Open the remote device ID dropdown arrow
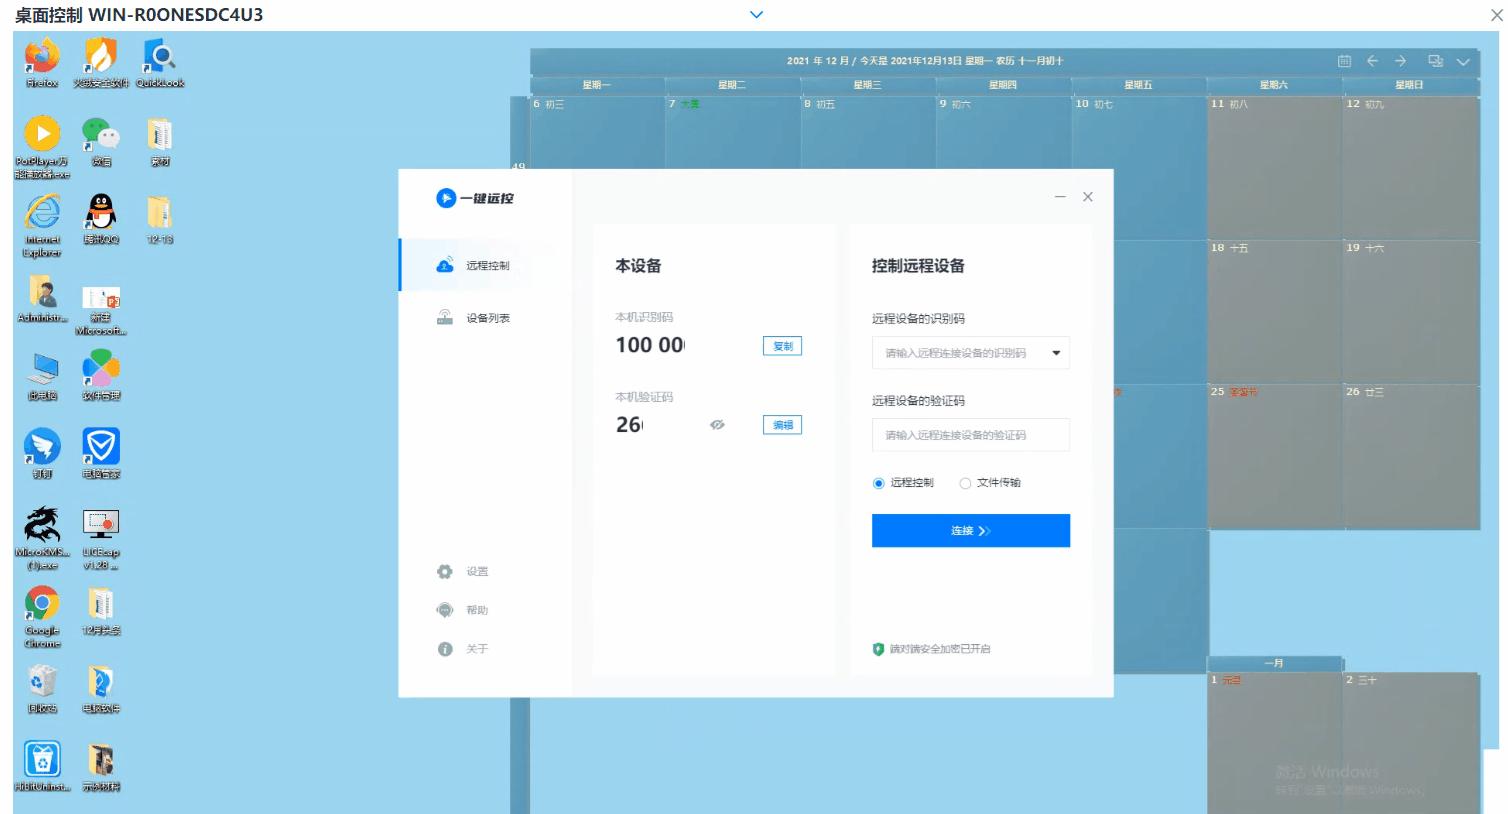Screen dimensions: 1508x814 click(x=1056, y=353)
